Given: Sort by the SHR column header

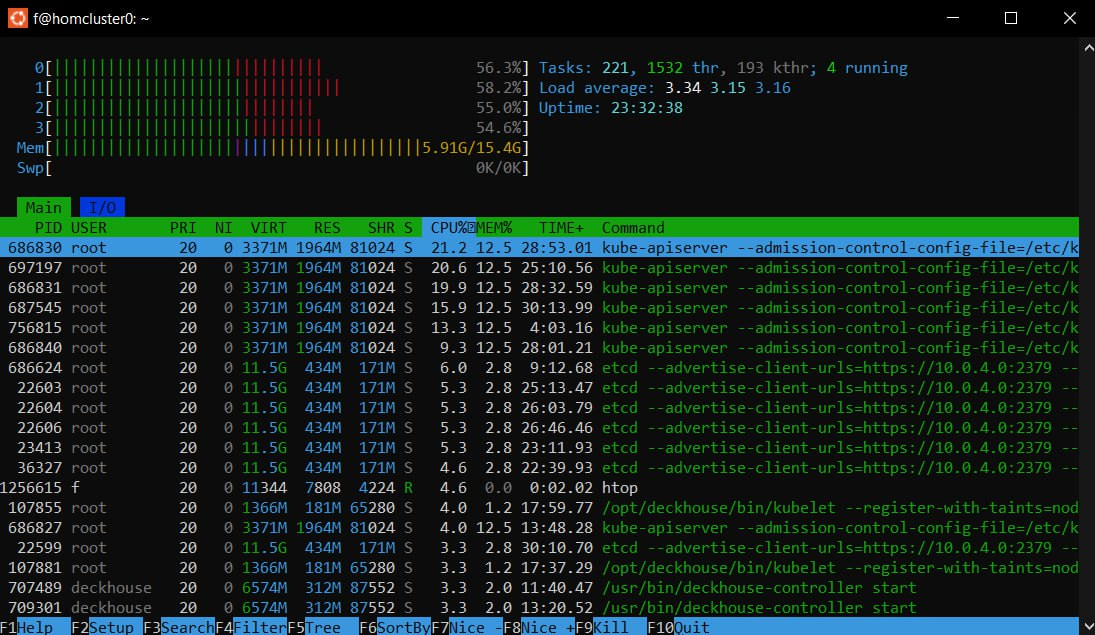Looking at the screenshot, I should click(381, 228).
